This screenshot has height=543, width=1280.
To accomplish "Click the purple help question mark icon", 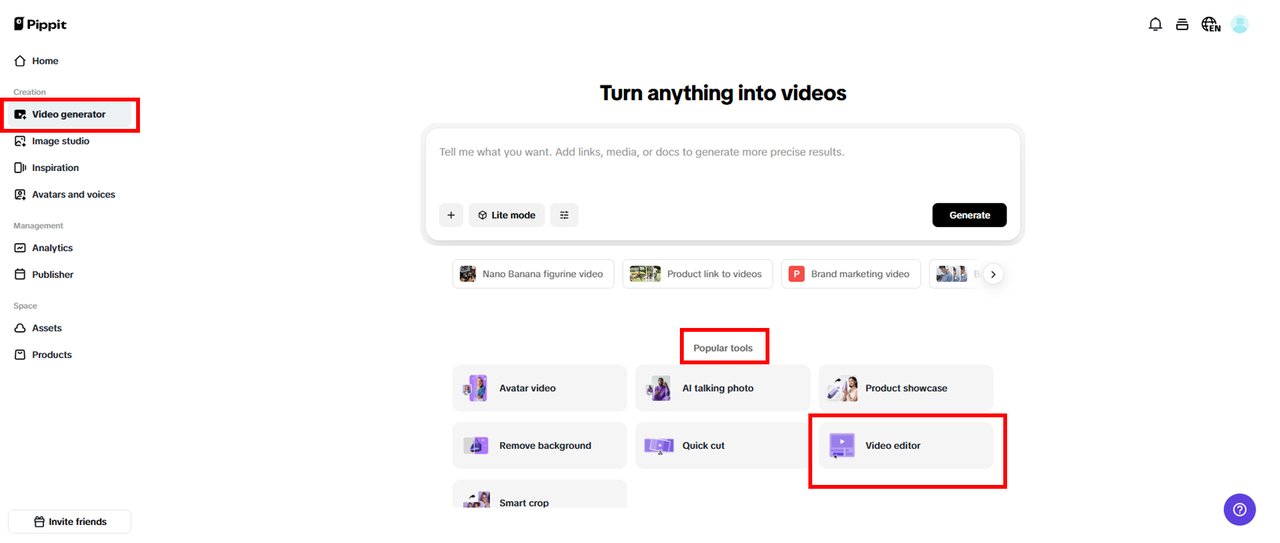I will [x=1239, y=509].
